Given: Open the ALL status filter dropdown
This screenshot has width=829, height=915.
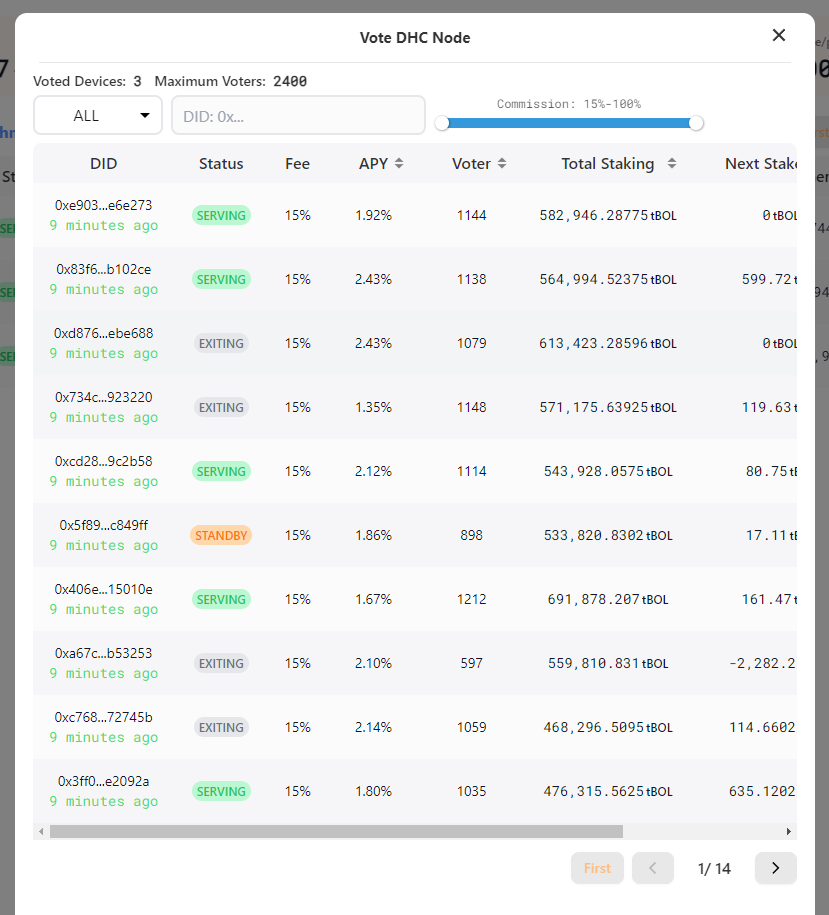Looking at the screenshot, I should click(98, 115).
